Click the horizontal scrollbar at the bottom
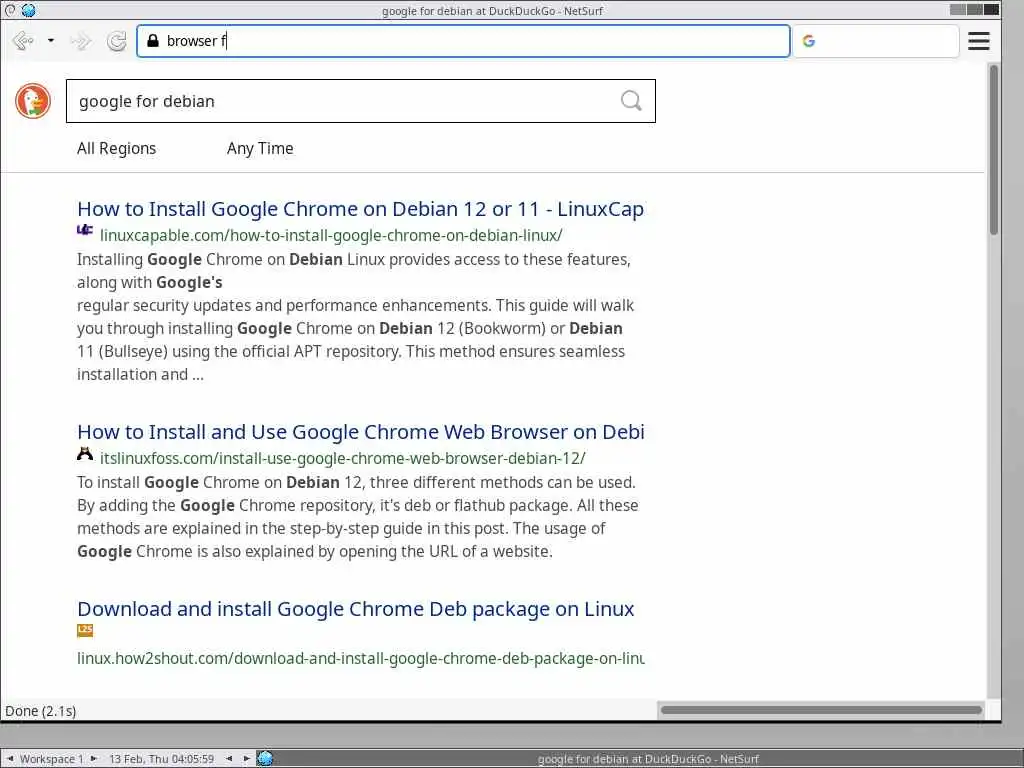The height and width of the screenshot is (768, 1024). pyautogui.click(x=821, y=710)
